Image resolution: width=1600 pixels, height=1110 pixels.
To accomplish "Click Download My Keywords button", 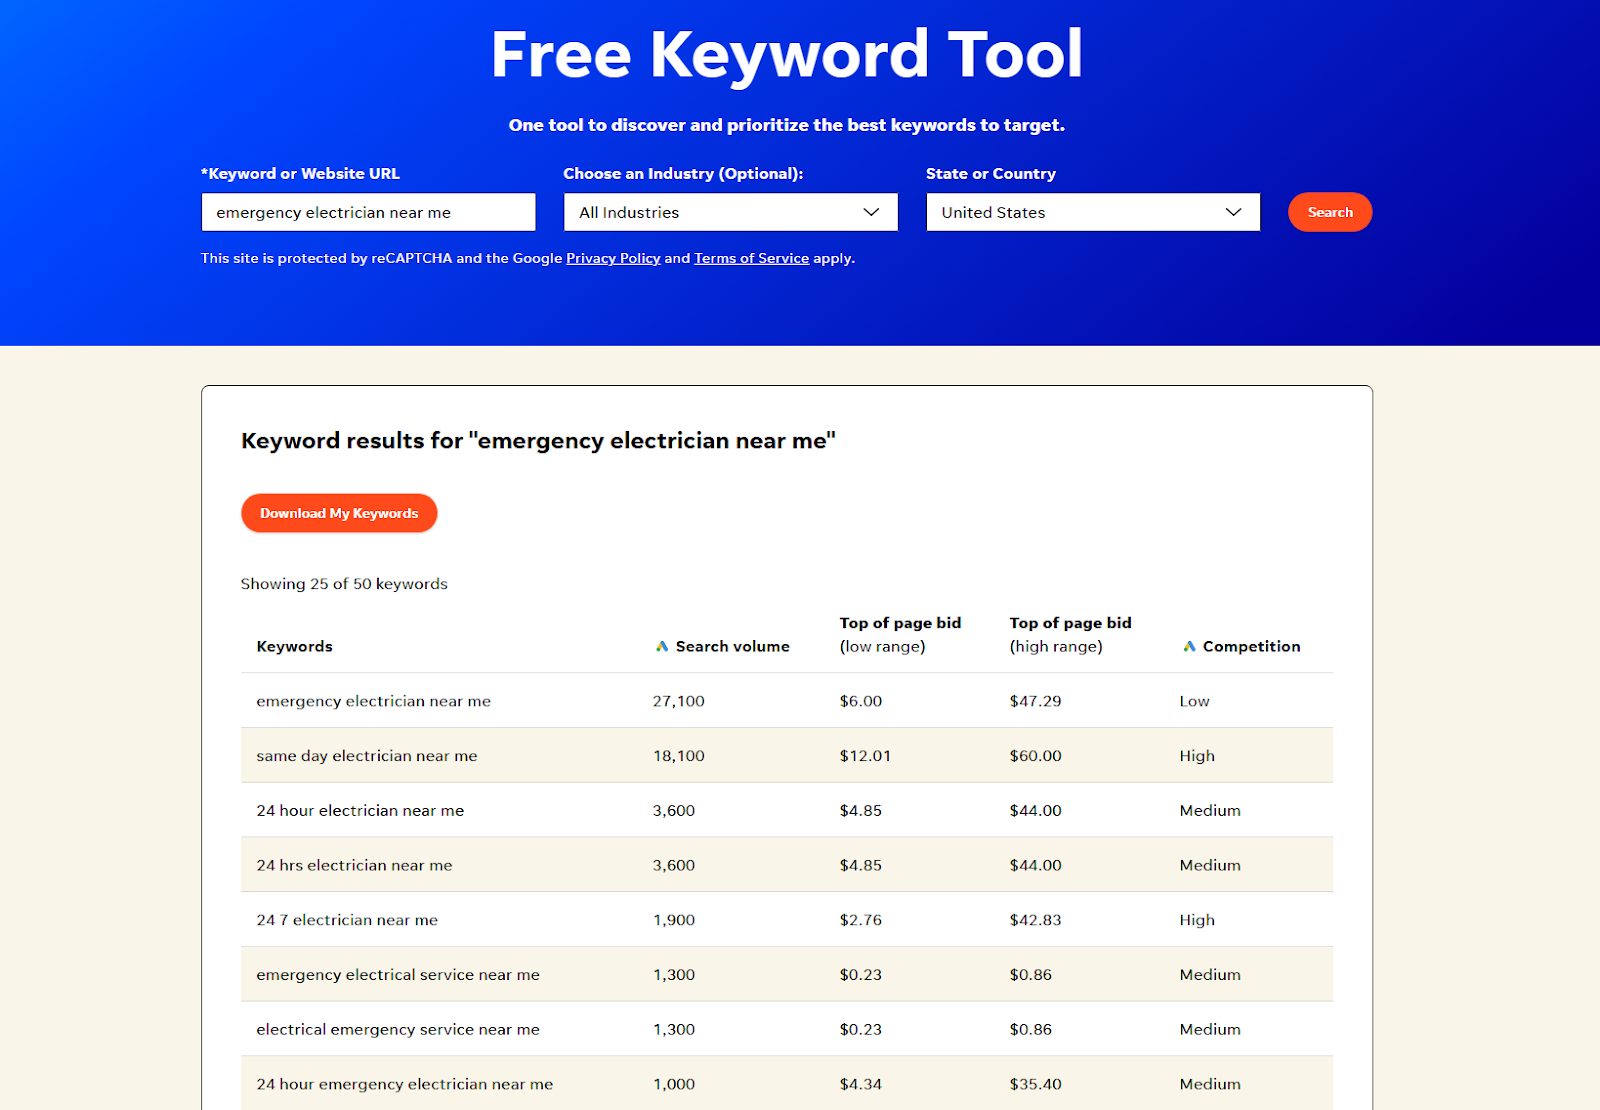I will 339,513.
